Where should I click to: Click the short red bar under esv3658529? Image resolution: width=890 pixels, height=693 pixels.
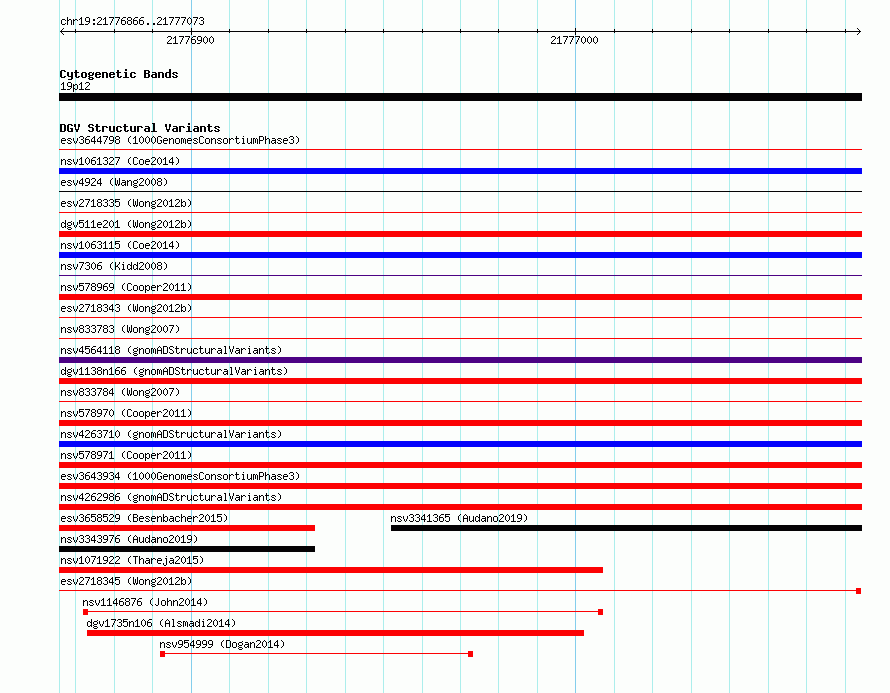pos(187,528)
